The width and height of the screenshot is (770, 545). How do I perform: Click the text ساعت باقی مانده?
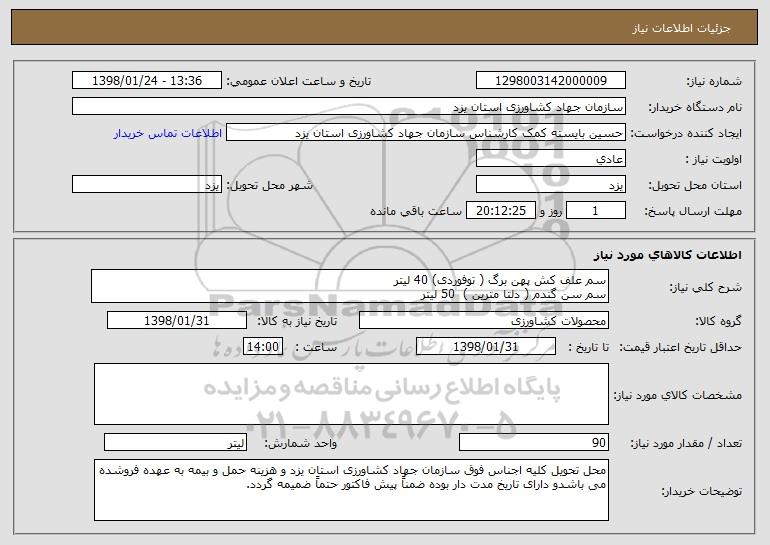[415, 212]
